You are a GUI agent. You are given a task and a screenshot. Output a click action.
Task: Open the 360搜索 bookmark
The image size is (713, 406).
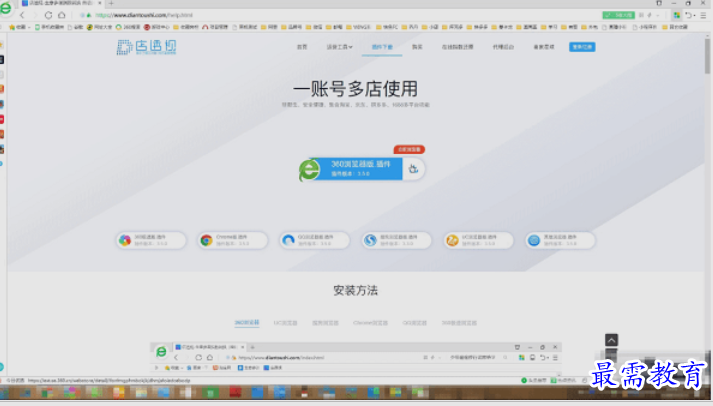point(128,27)
